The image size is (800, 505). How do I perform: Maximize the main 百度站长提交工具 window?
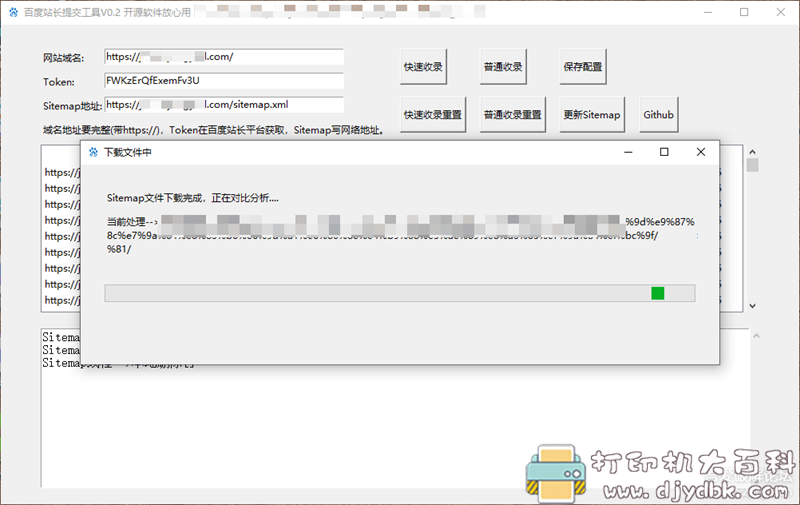point(744,12)
